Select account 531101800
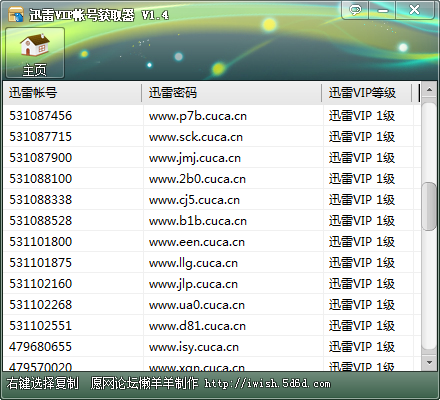The width and height of the screenshot is (440, 400). 41,242
